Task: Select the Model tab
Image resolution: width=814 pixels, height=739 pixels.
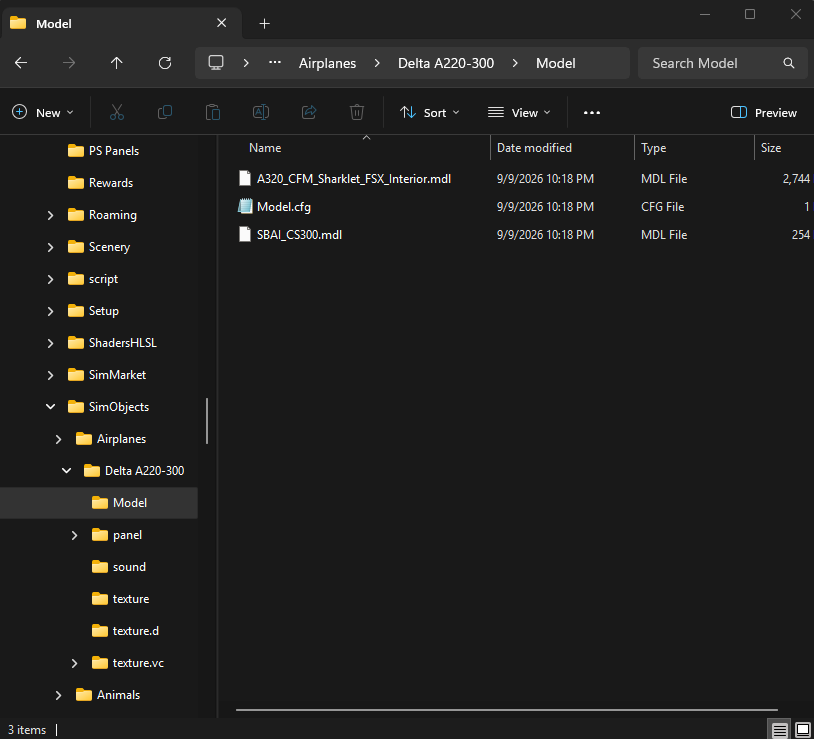Action: point(121,23)
